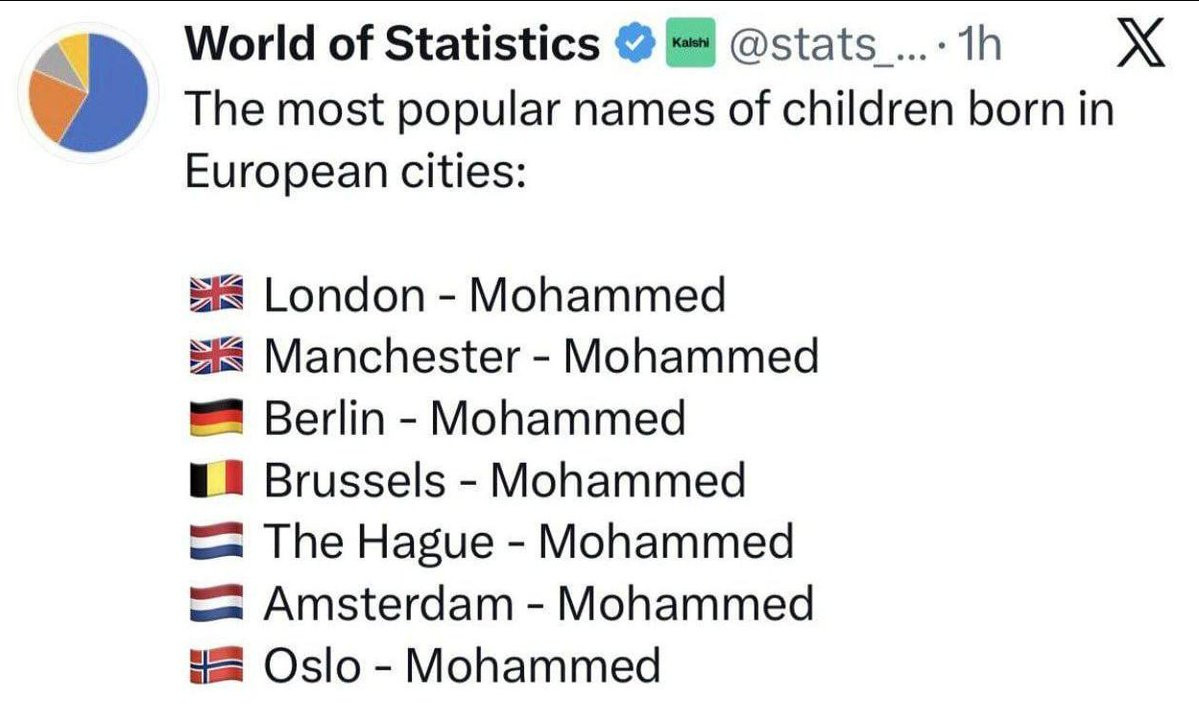Click the Dutch flag beside Amsterdam
This screenshot has height=725, width=1199.
[x=216, y=604]
